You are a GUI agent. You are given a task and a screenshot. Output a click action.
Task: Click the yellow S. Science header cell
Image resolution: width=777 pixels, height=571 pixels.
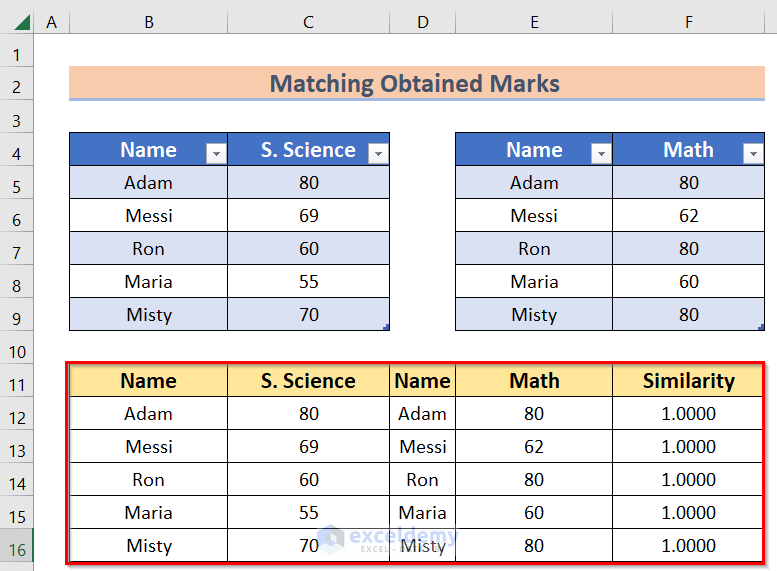coord(308,381)
